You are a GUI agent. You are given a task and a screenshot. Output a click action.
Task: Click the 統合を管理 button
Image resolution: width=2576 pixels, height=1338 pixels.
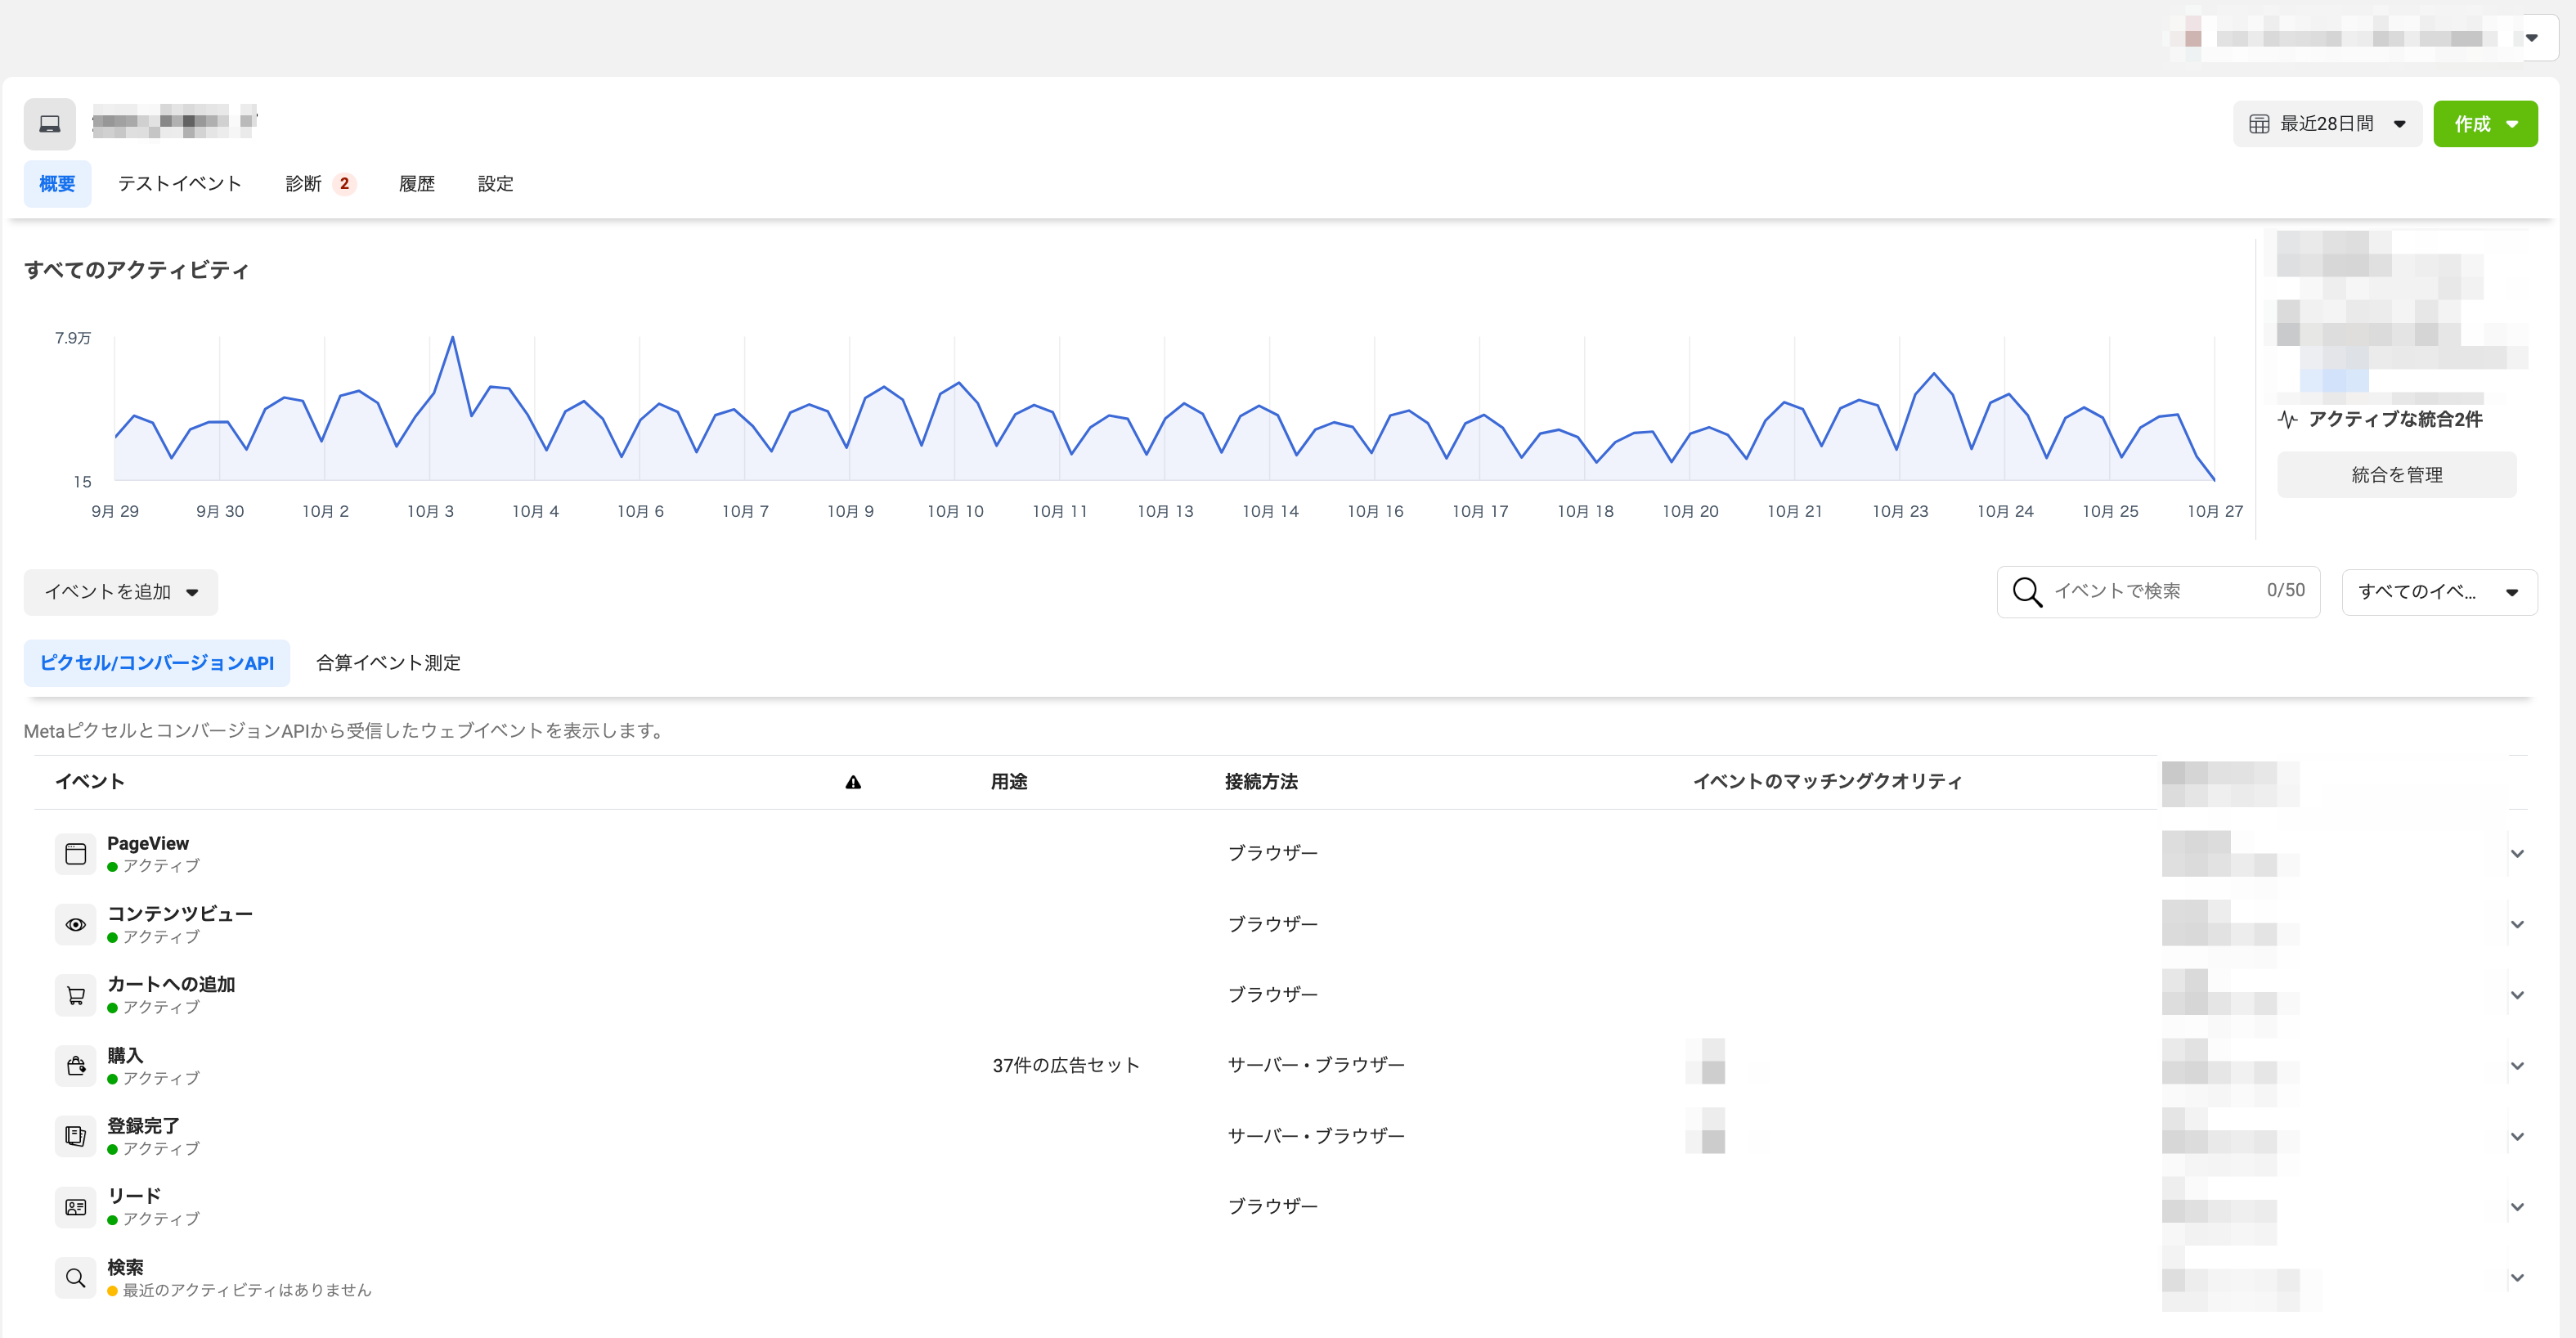coord(2397,475)
